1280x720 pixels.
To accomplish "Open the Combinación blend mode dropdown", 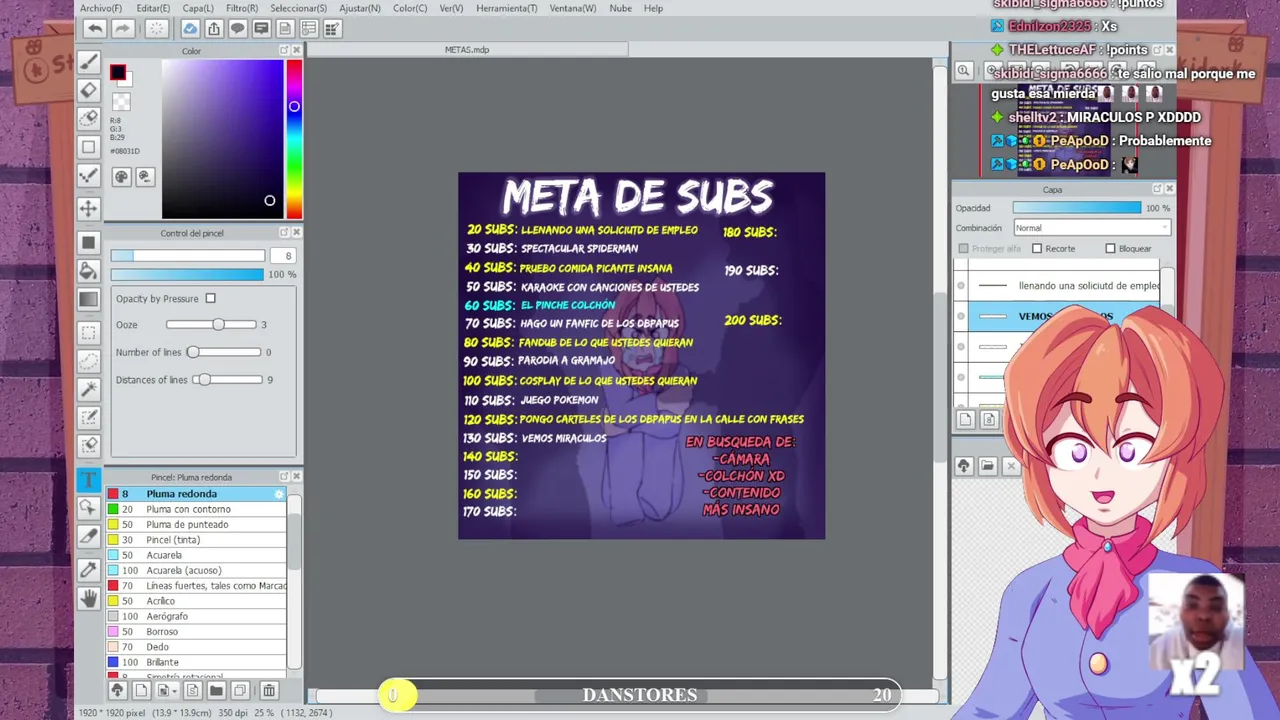I will (x=1091, y=228).
